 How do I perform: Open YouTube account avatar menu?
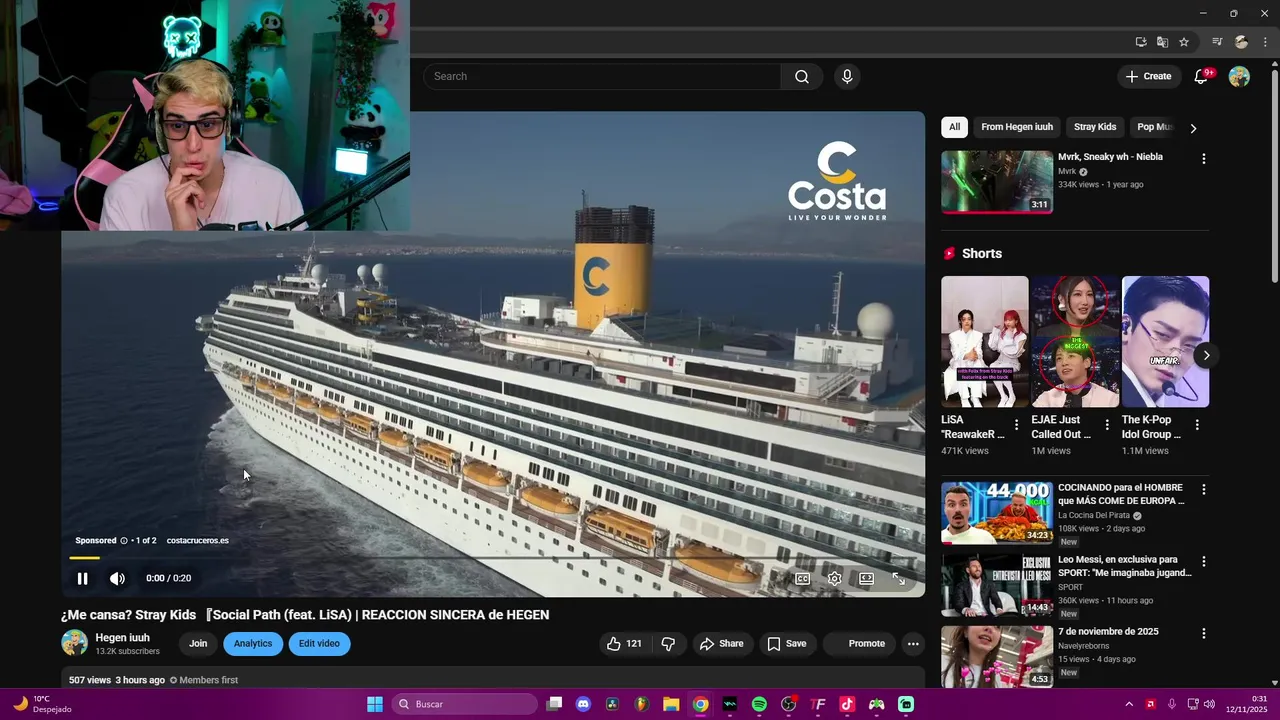1239,76
